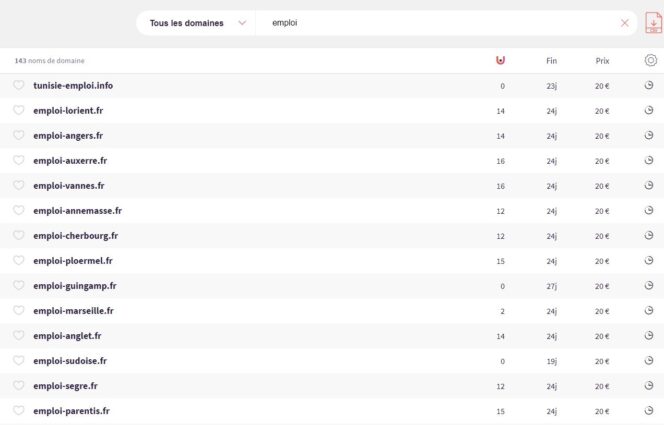Click the clock icon for emploi-marseille.fr
This screenshot has width=664, height=425.
coord(648,311)
